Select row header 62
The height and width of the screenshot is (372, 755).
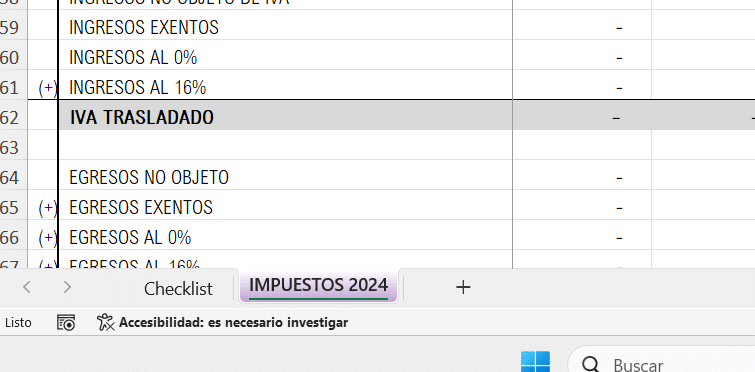tap(13, 115)
